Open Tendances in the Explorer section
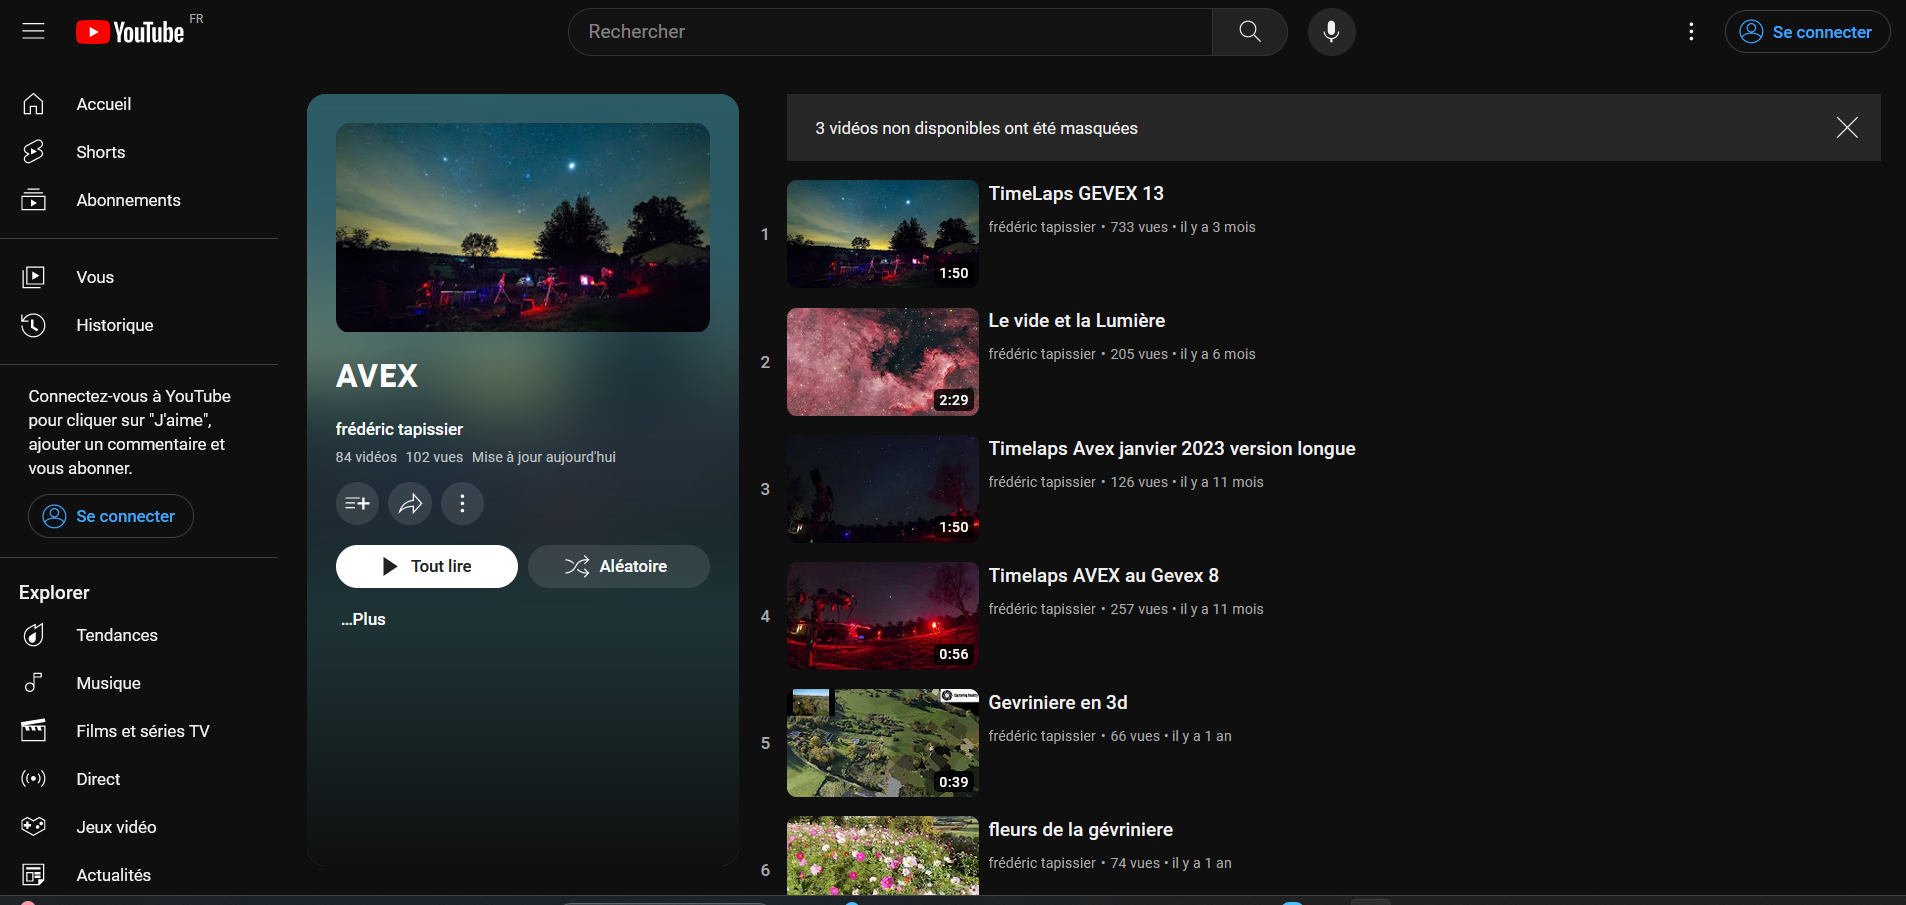The height and width of the screenshot is (905, 1906). (116, 635)
